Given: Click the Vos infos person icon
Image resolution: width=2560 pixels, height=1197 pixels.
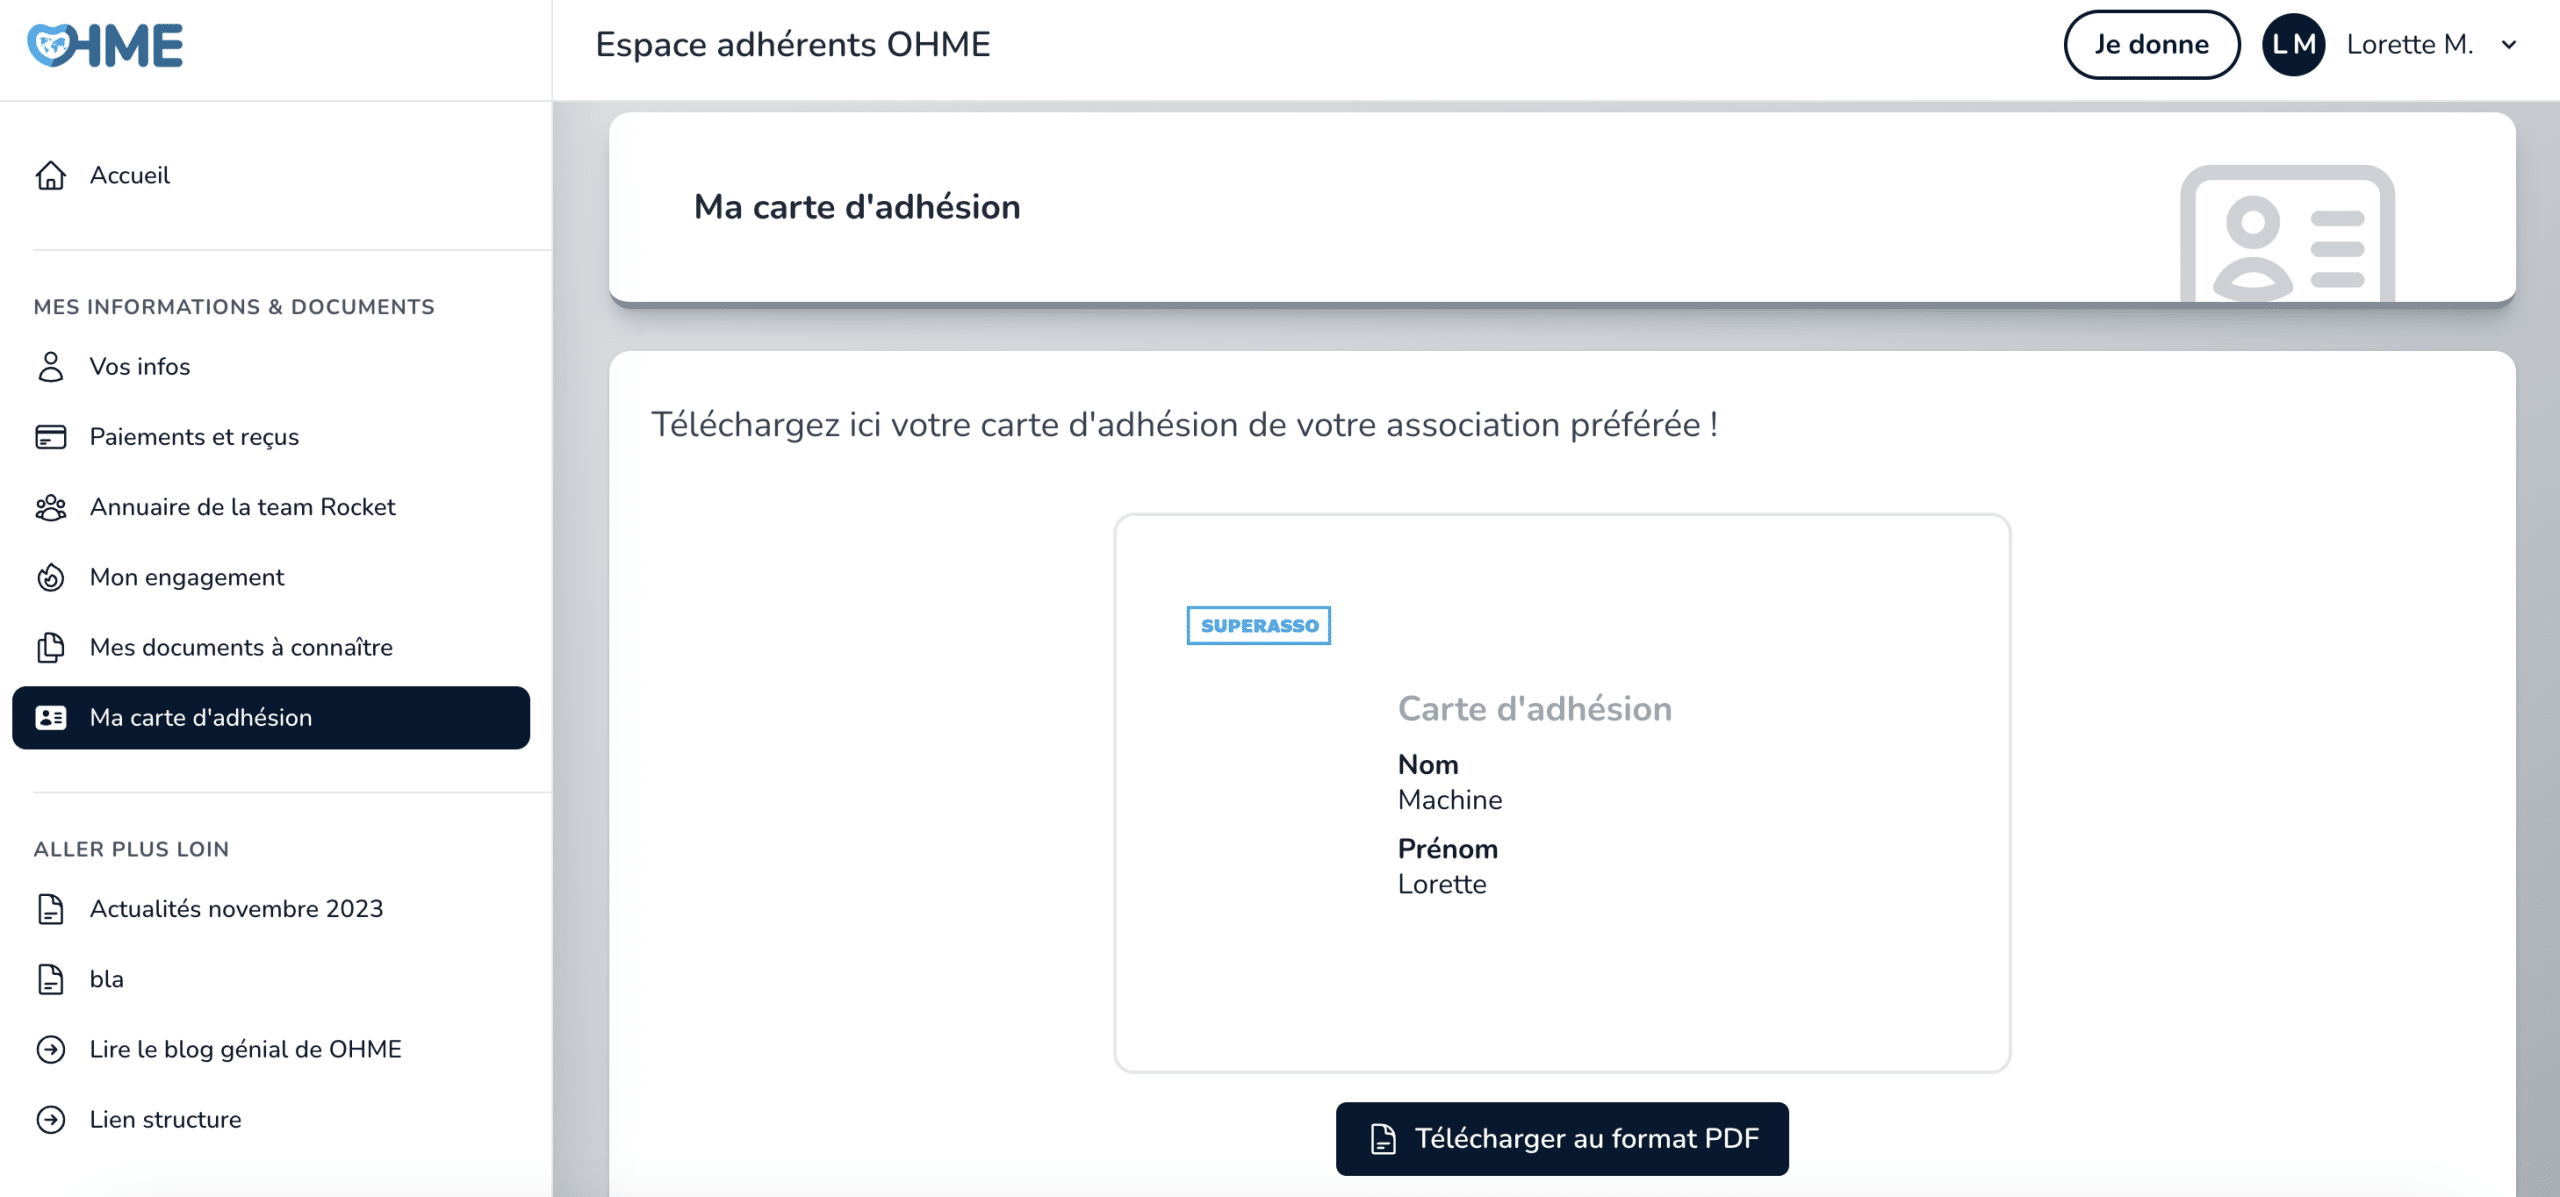Looking at the screenshot, I should point(51,367).
